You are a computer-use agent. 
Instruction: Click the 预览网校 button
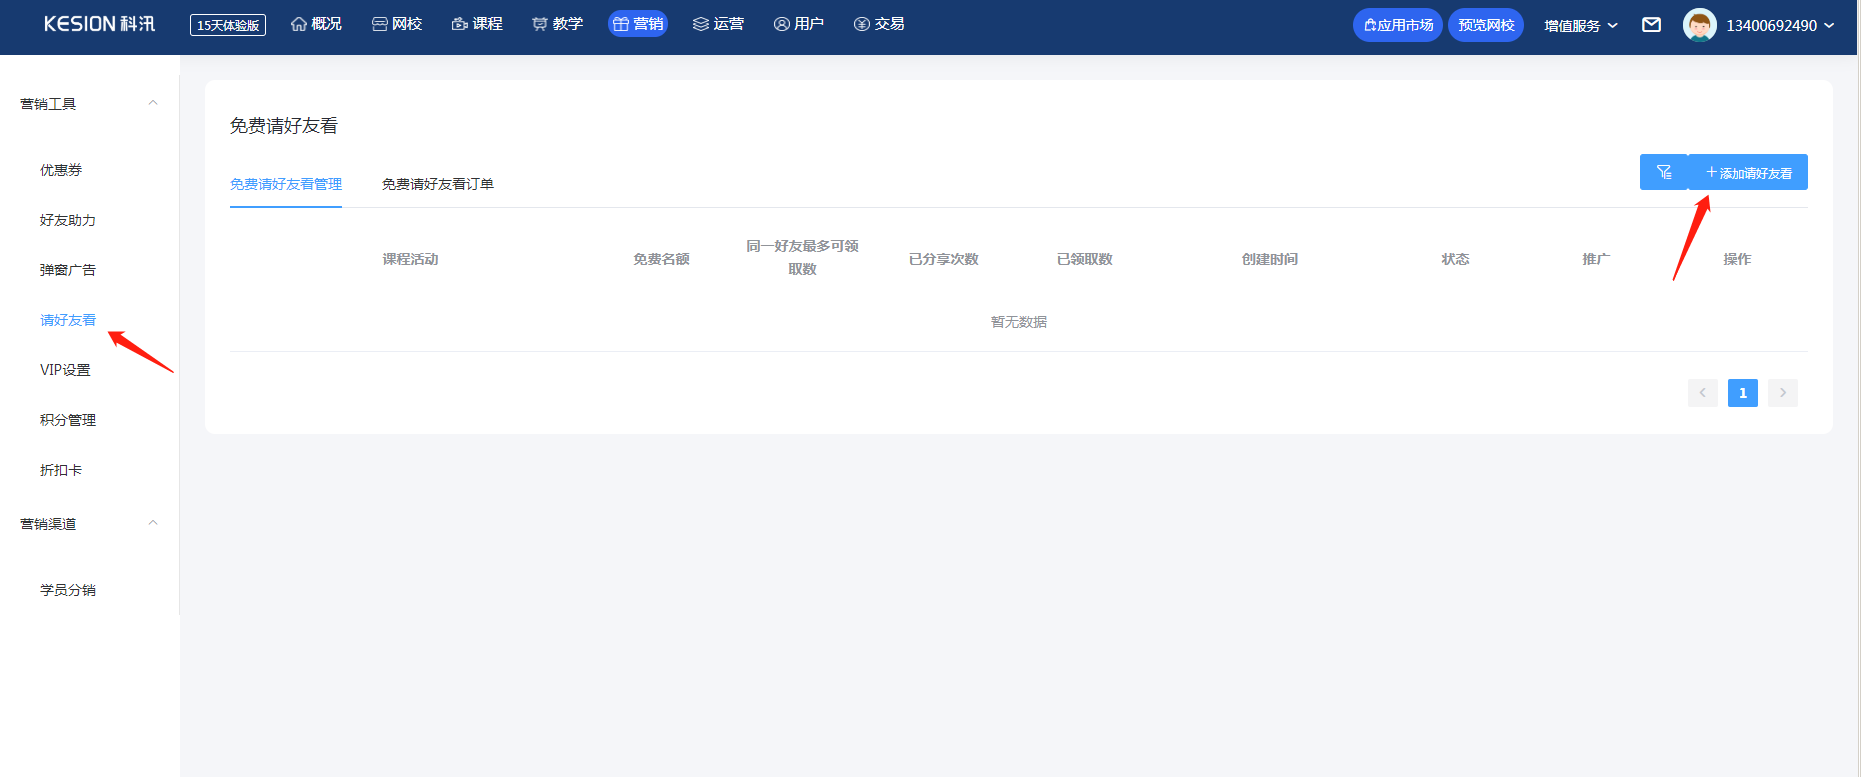point(1485,25)
